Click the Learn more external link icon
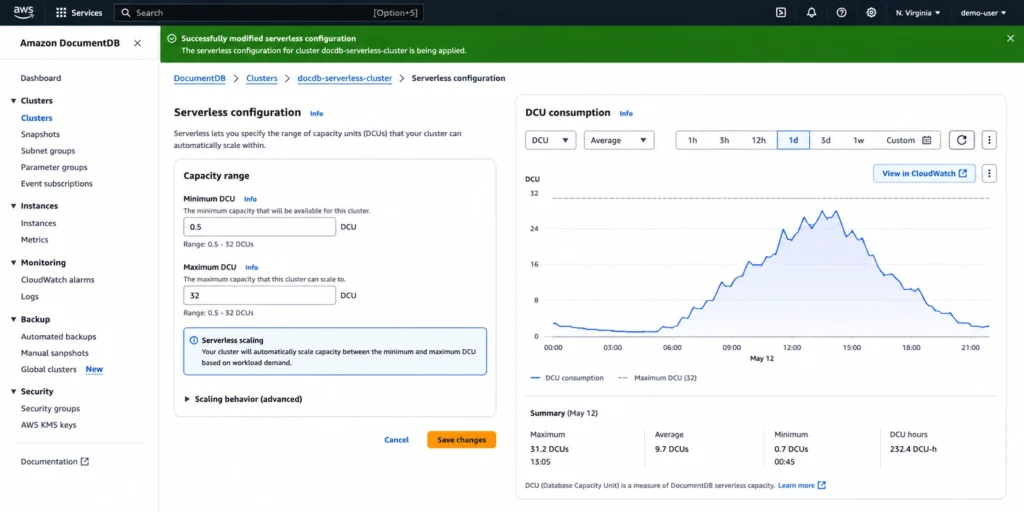Viewport: 1024px width, 512px height. 822,485
